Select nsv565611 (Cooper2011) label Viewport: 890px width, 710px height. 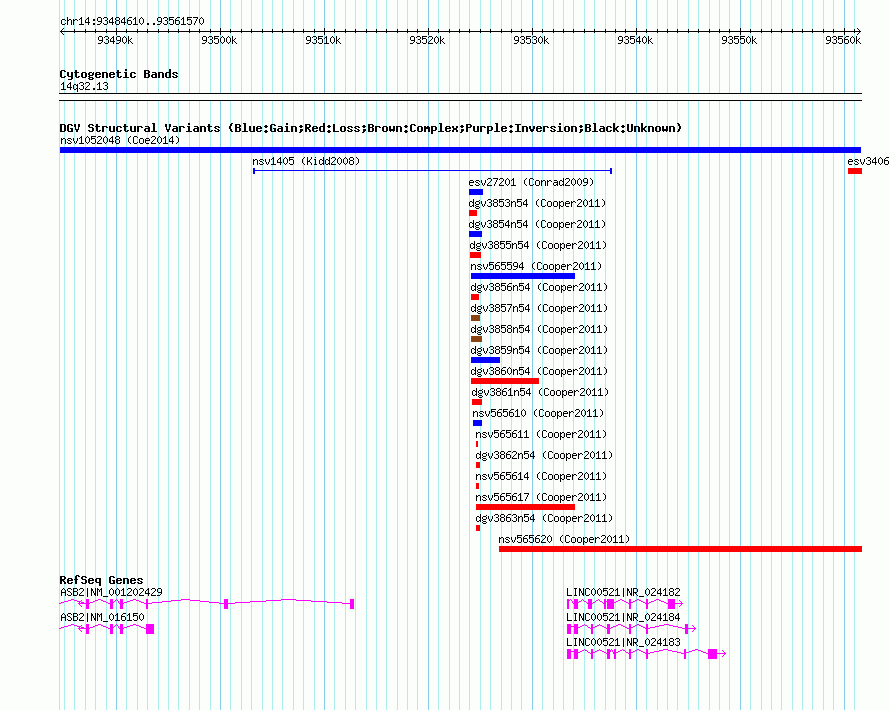(x=541, y=434)
